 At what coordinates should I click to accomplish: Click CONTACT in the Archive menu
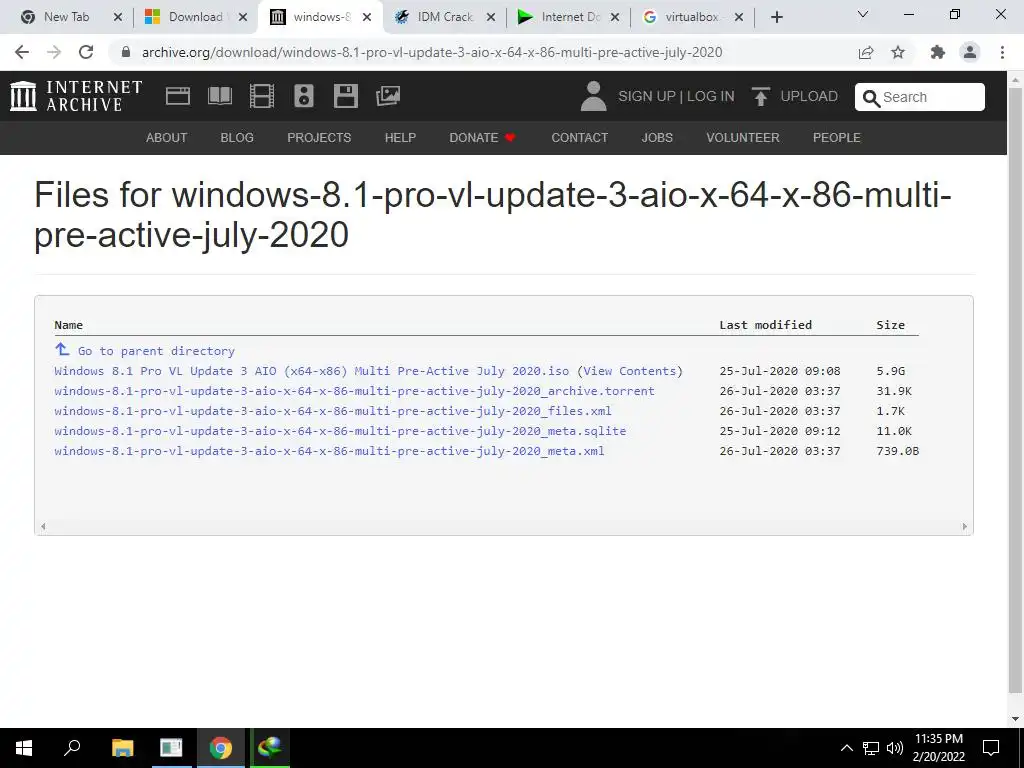point(579,138)
